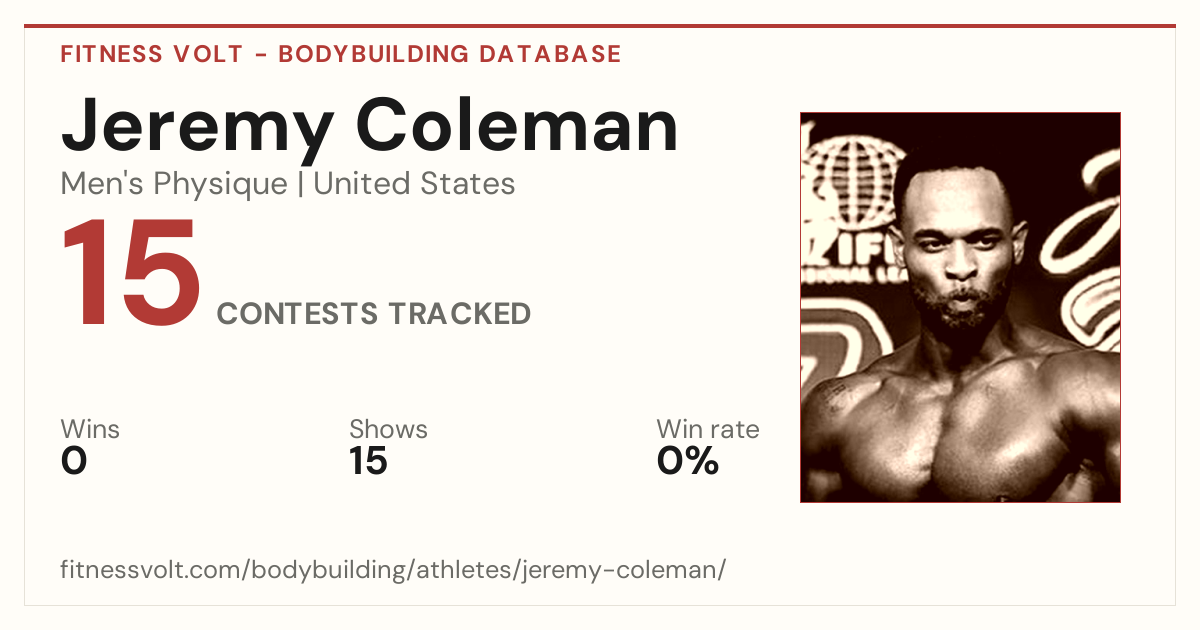This screenshot has height=630, width=1200.
Task: Select the large red 15 number
Action: pos(131,276)
